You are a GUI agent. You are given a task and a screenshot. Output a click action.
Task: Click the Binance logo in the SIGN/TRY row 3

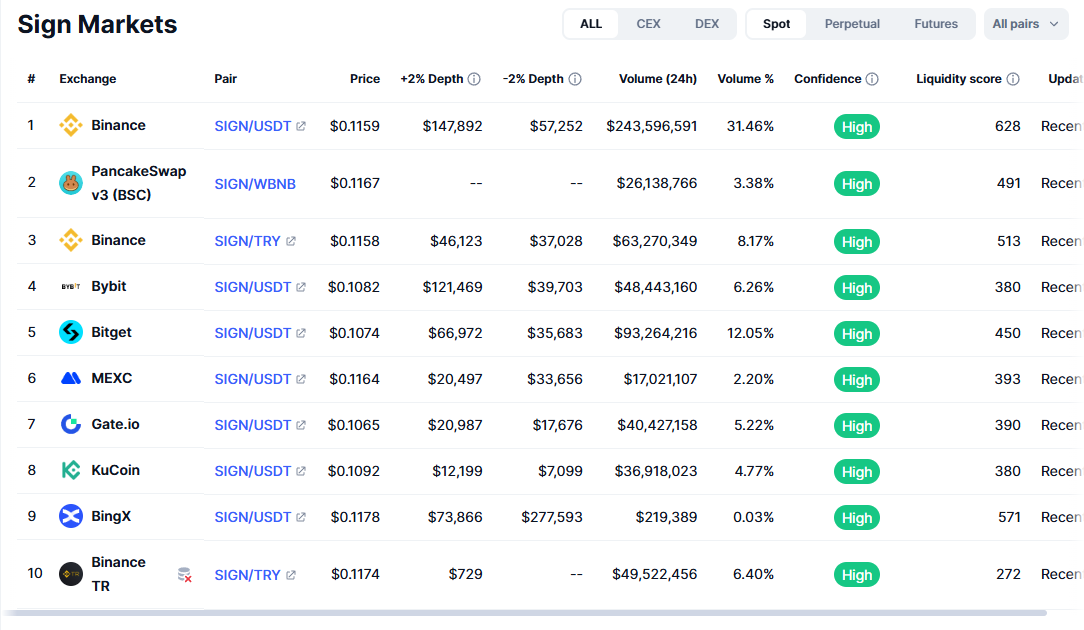pyautogui.click(x=71, y=240)
